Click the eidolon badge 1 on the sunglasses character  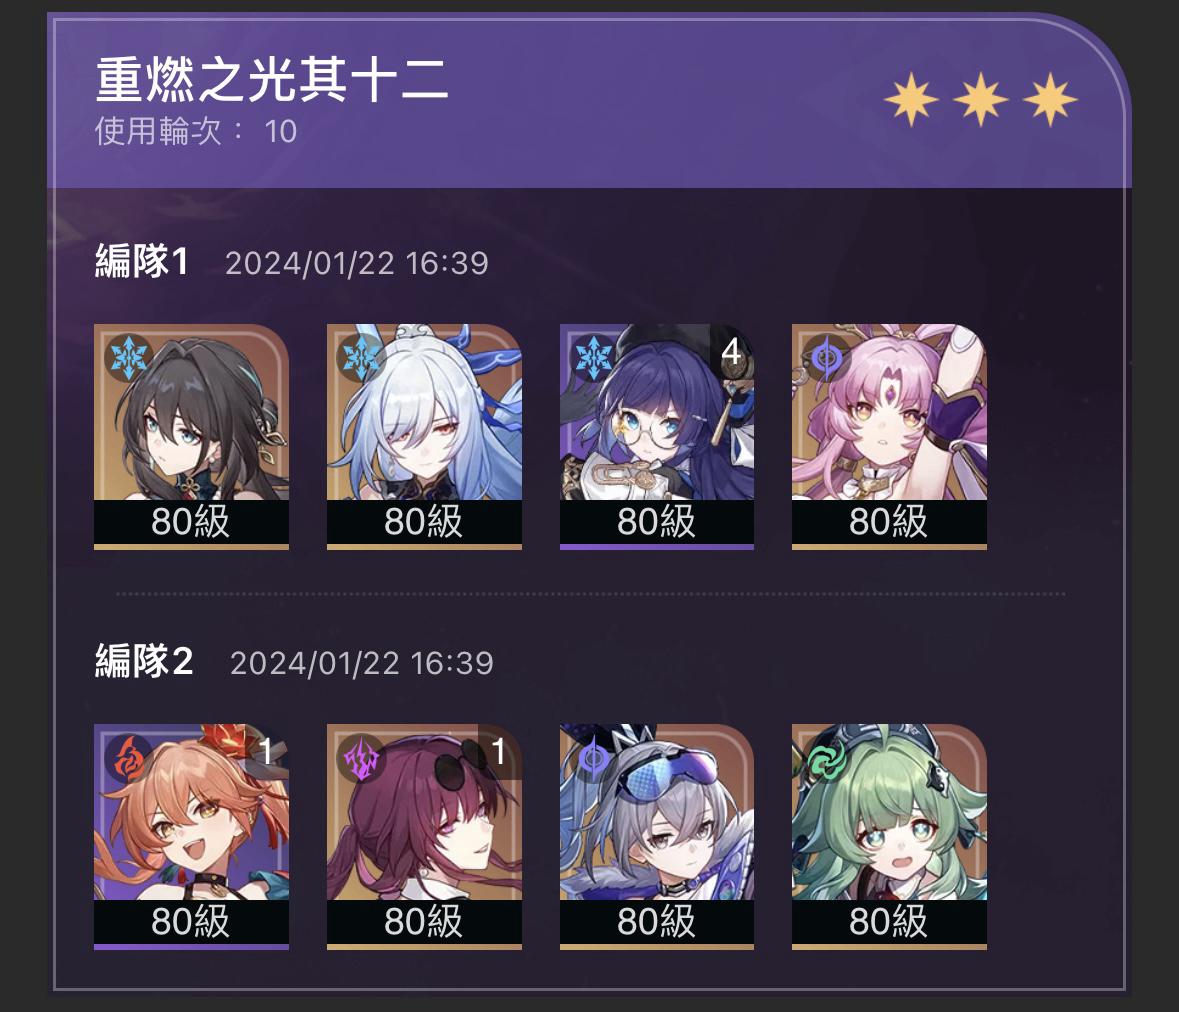coord(499,751)
